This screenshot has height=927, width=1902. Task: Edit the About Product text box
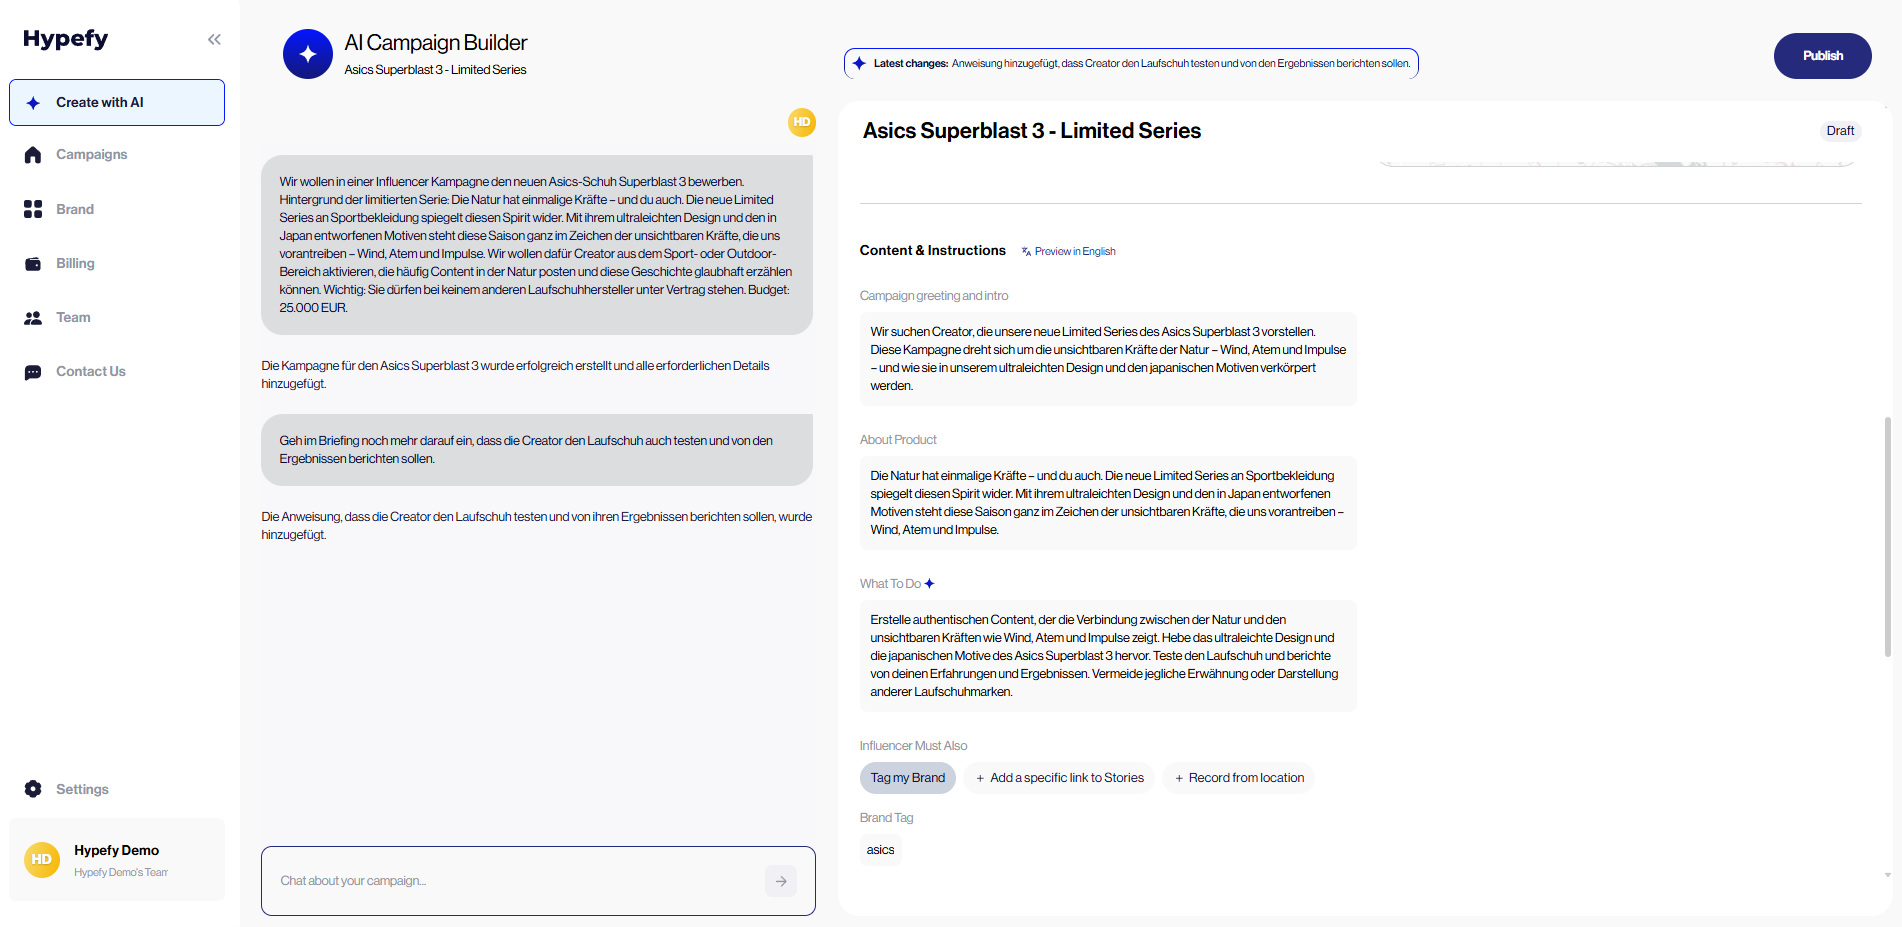coord(1108,503)
